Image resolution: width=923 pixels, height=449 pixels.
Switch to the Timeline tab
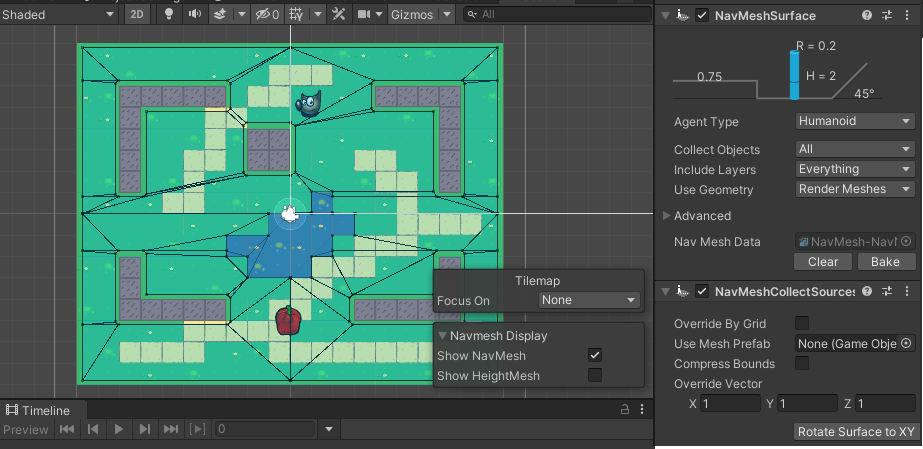click(x=38, y=410)
